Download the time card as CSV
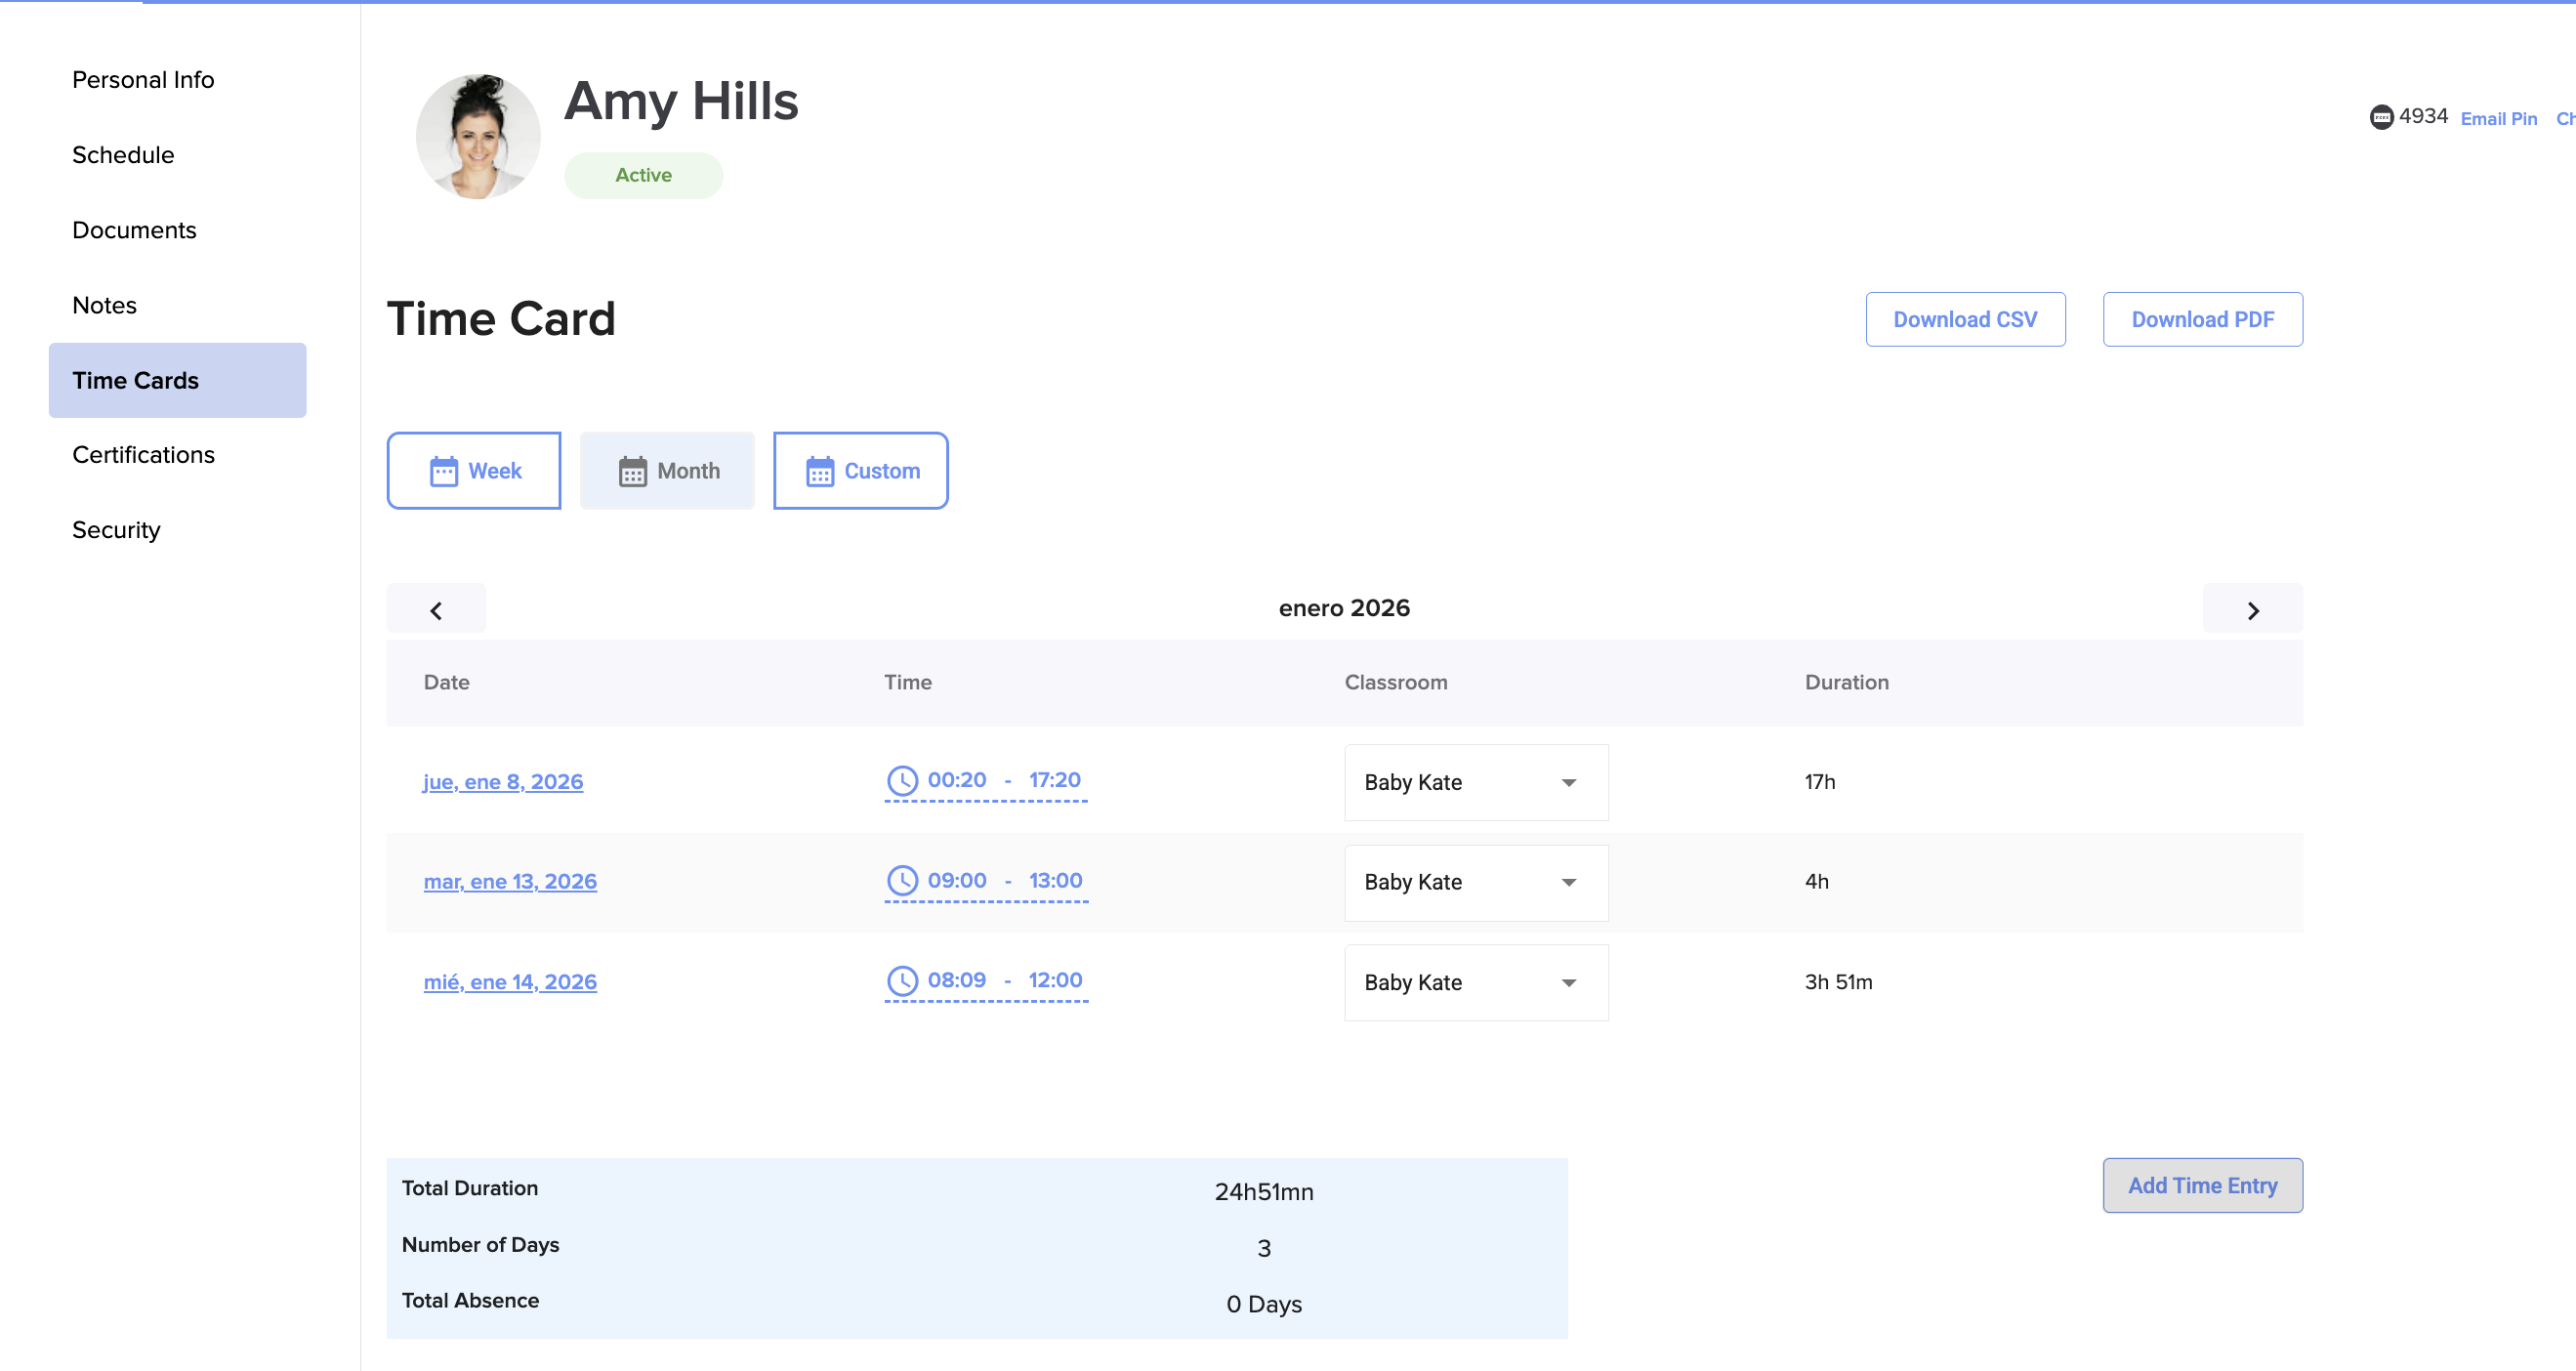 coord(1964,320)
